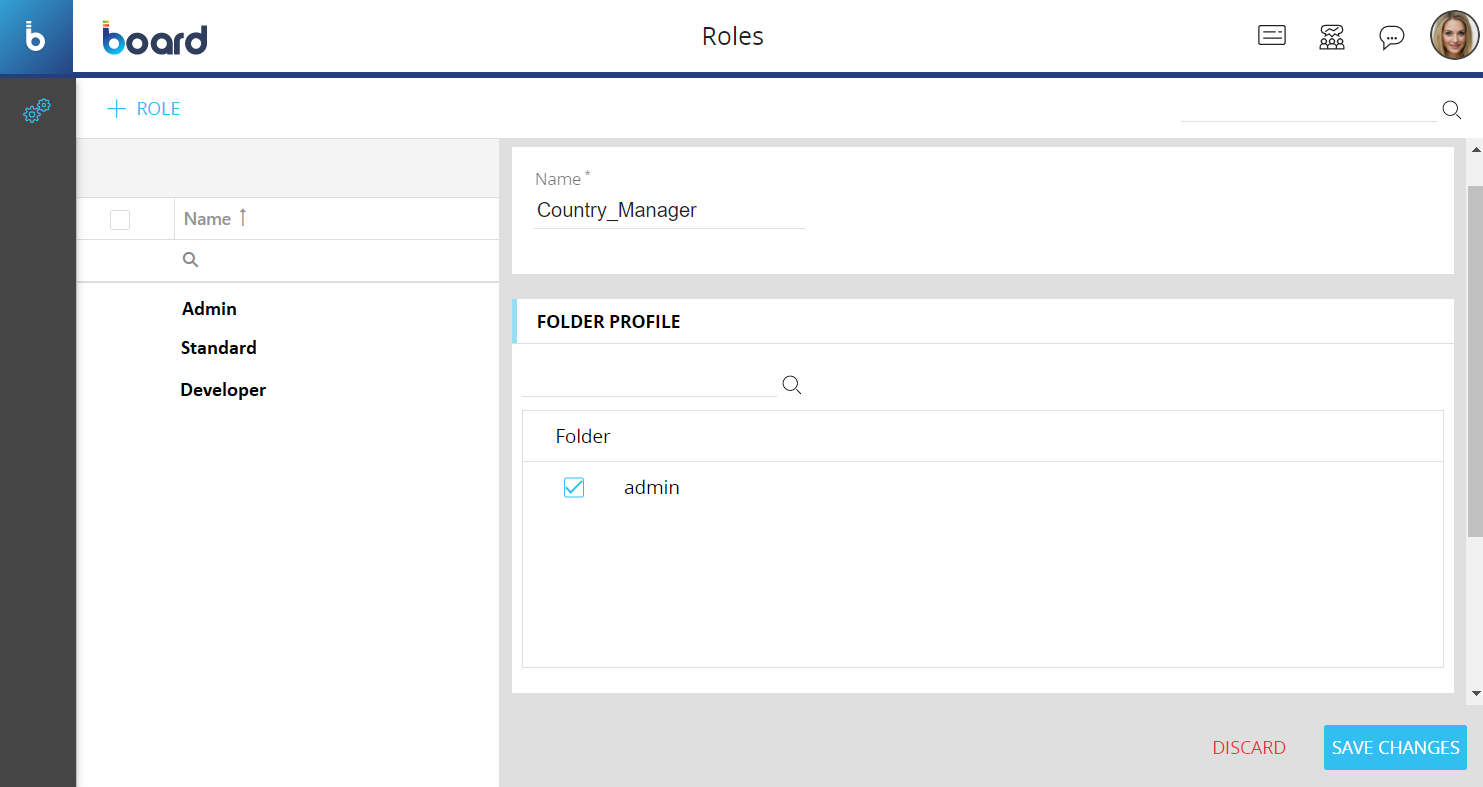This screenshot has width=1483, height=787.
Task: Click the Save Changes button
Action: (x=1394, y=748)
